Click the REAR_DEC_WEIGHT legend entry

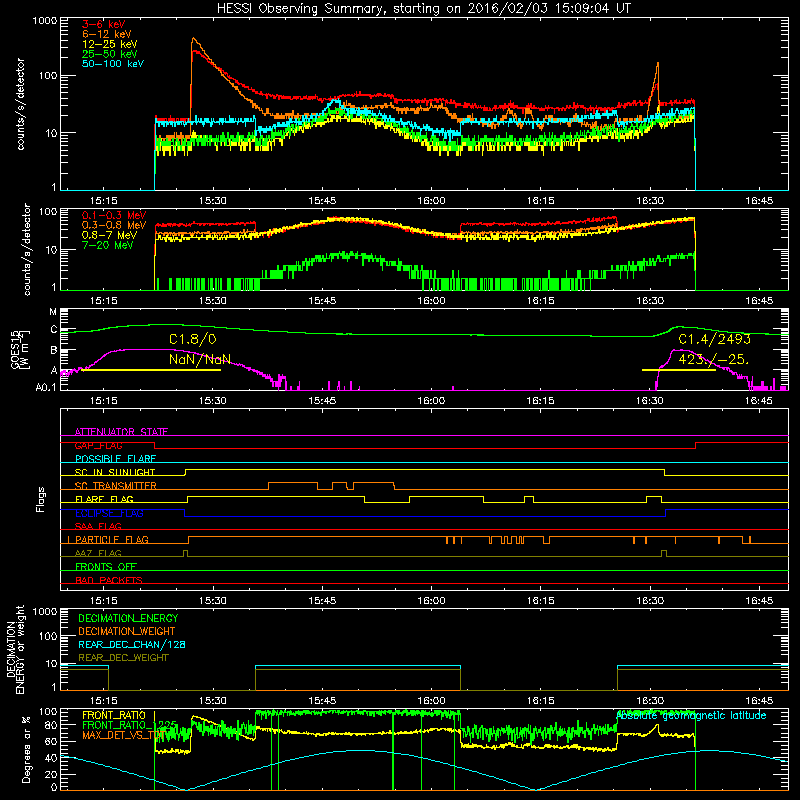[123, 658]
